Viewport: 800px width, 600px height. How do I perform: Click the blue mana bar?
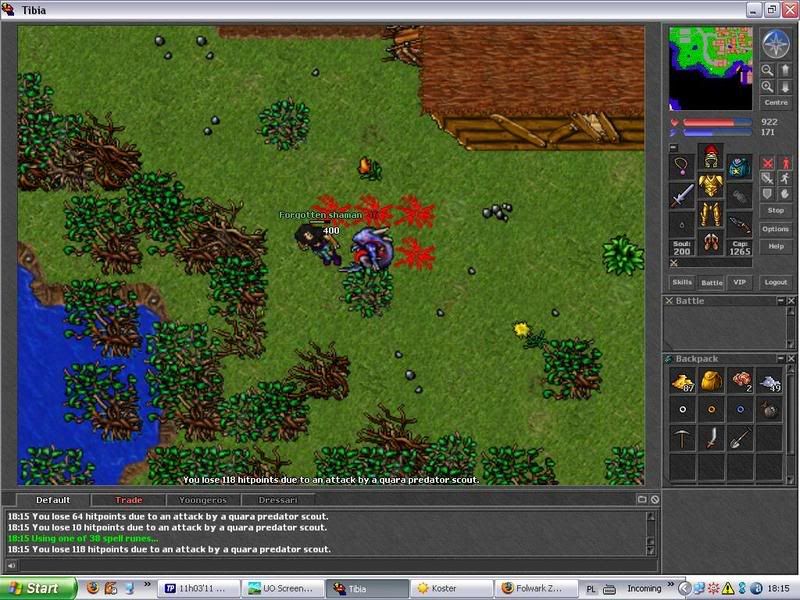point(717,133)
